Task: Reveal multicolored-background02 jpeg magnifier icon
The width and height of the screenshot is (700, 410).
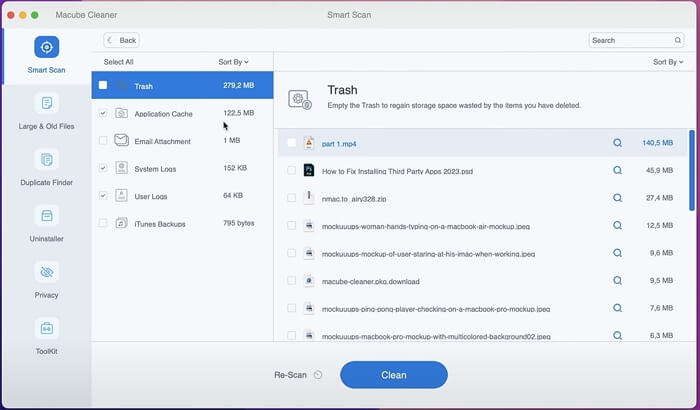Action: tap(617, 335)
